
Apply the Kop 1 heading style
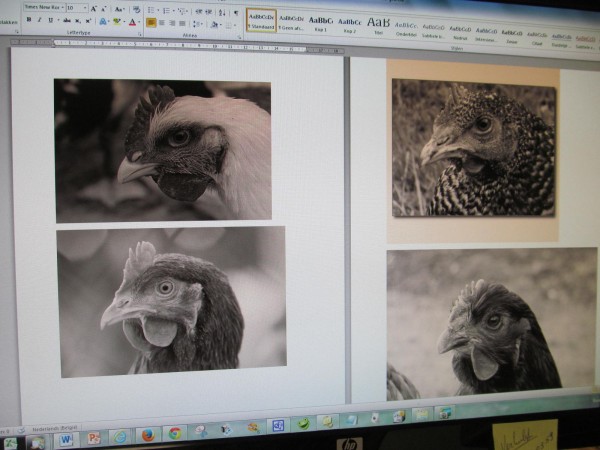point(321,24)
